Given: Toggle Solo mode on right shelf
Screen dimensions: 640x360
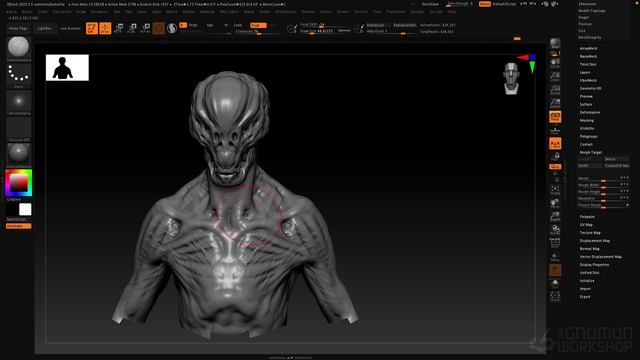Looking at the screenshot, I should coord(555,283).
